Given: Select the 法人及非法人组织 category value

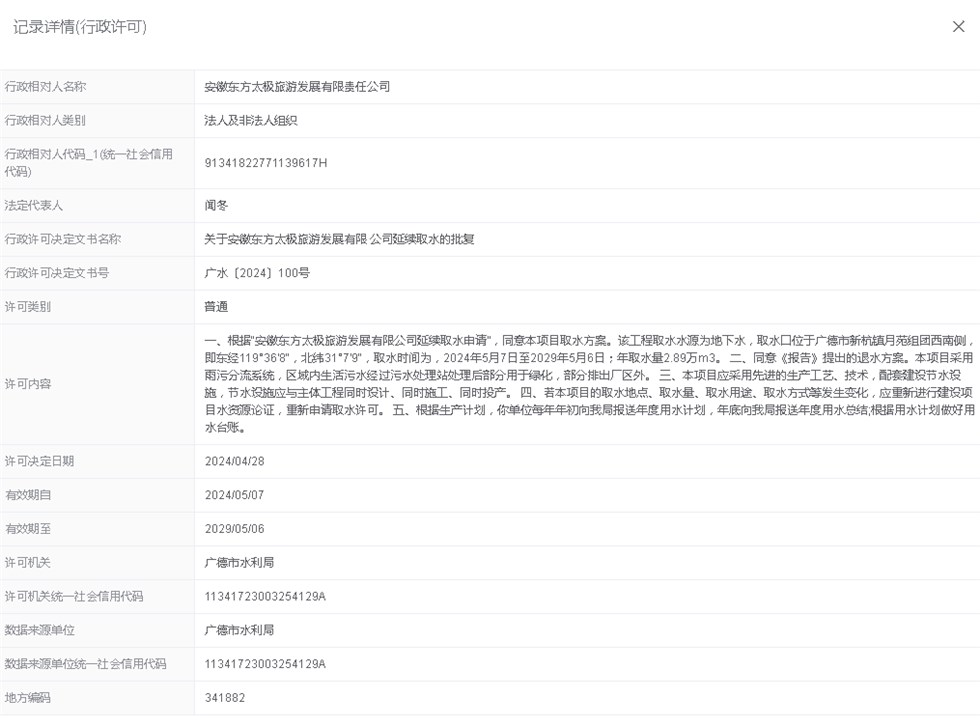Looking at the screenshot, I should [251, 121].
